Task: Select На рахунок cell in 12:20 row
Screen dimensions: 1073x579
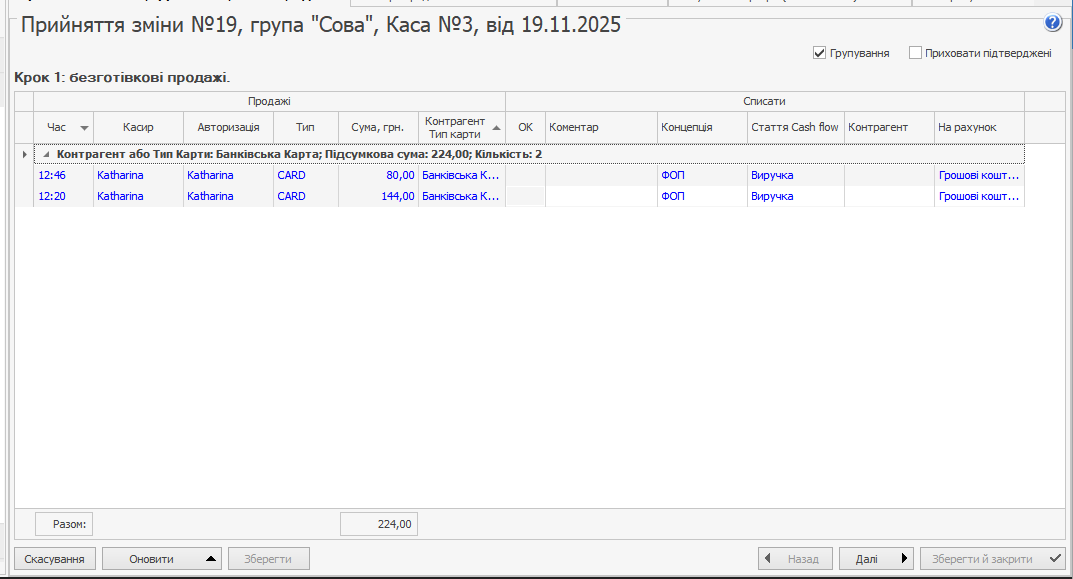Action: point(979,196)
